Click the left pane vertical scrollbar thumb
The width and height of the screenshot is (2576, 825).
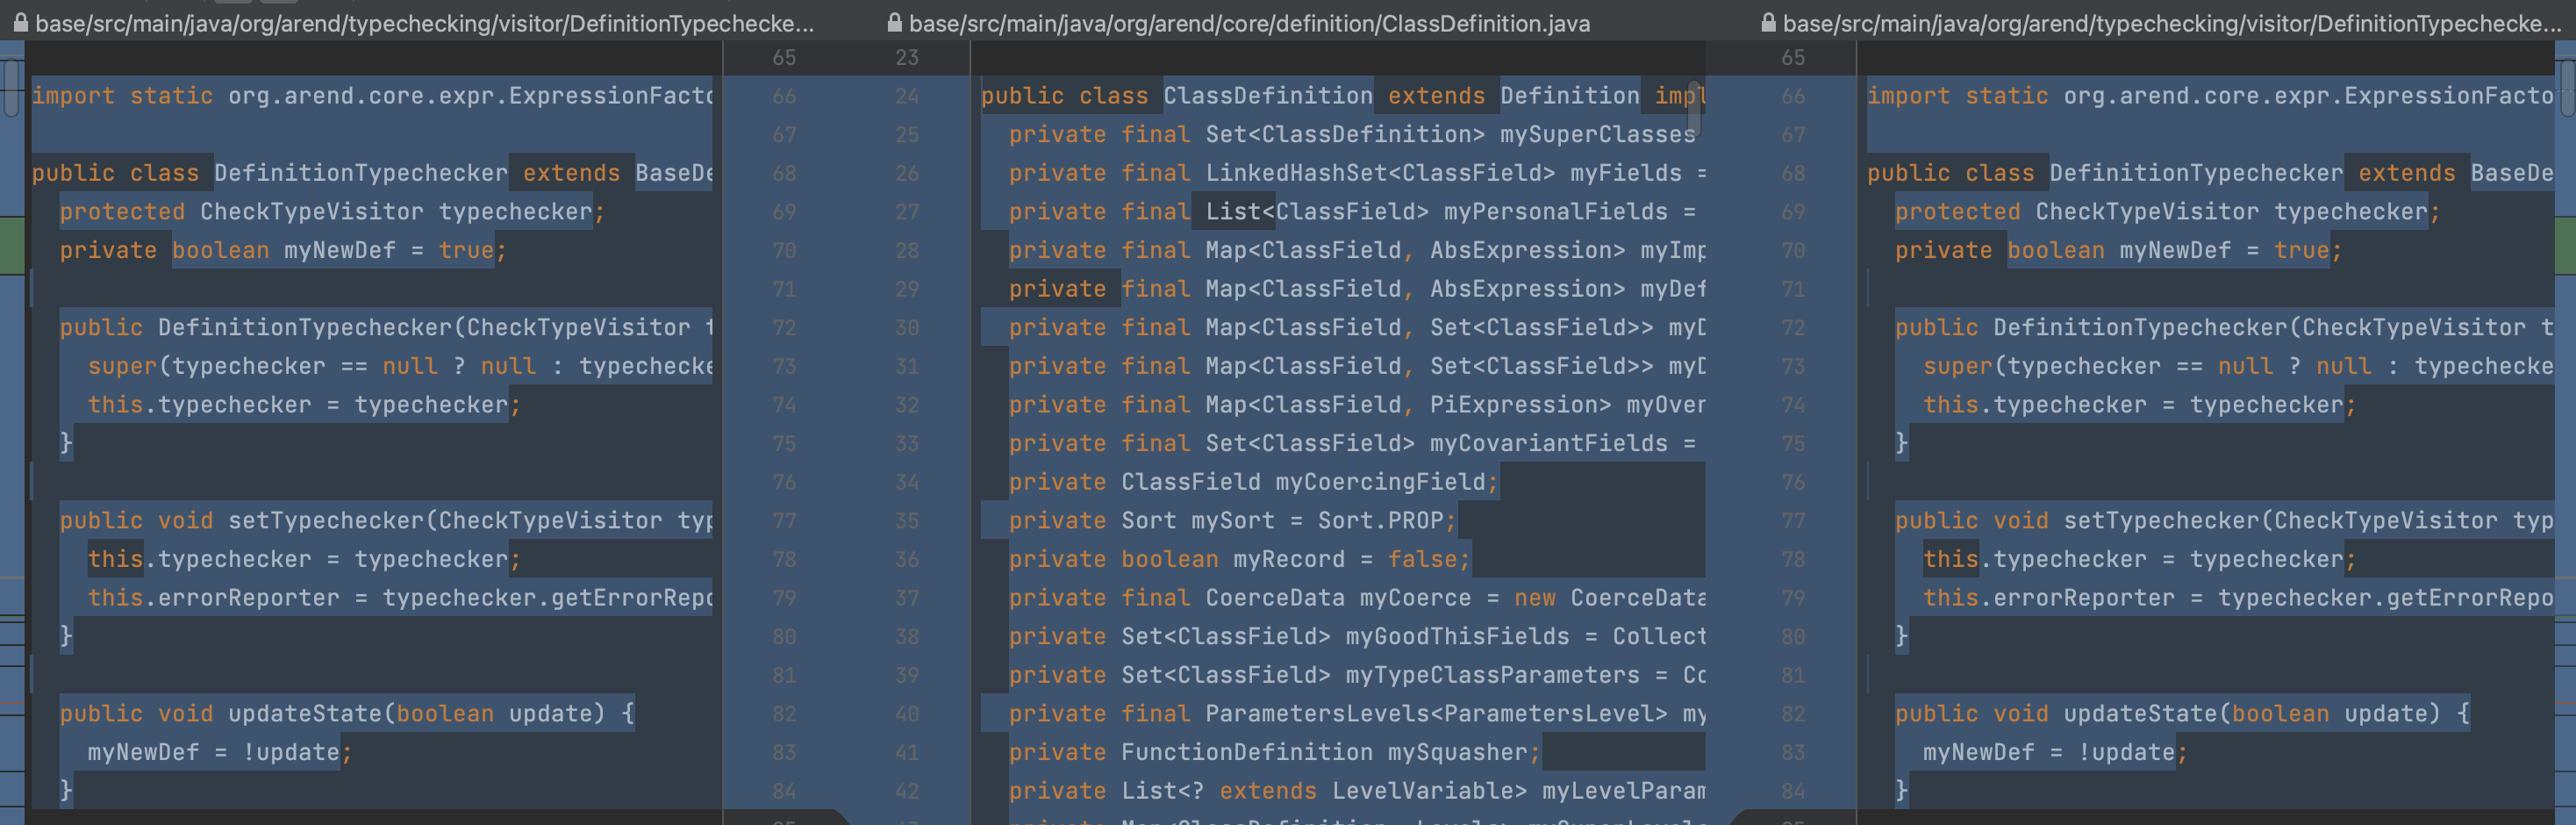tap(11, 88)
